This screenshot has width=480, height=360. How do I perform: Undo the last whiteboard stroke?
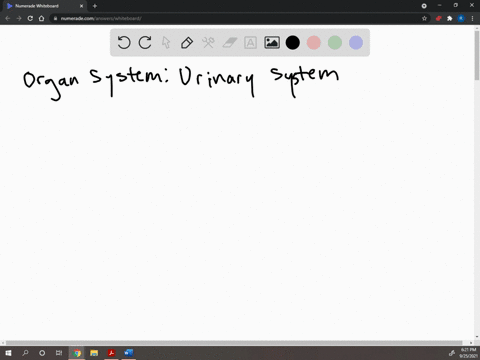click(x=124, y=43)
